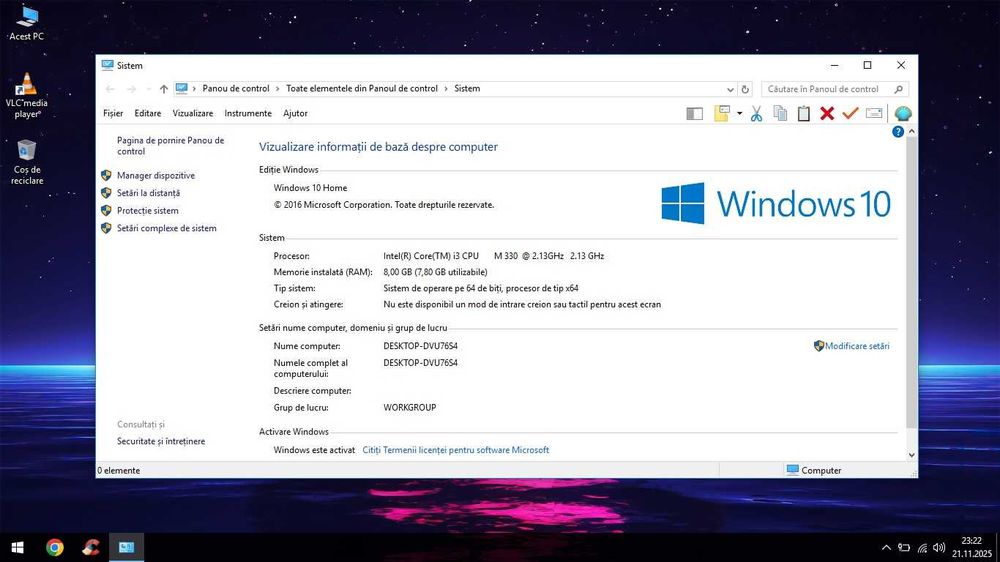
Task: Click Modificare setări link
Action: [857, 346]
